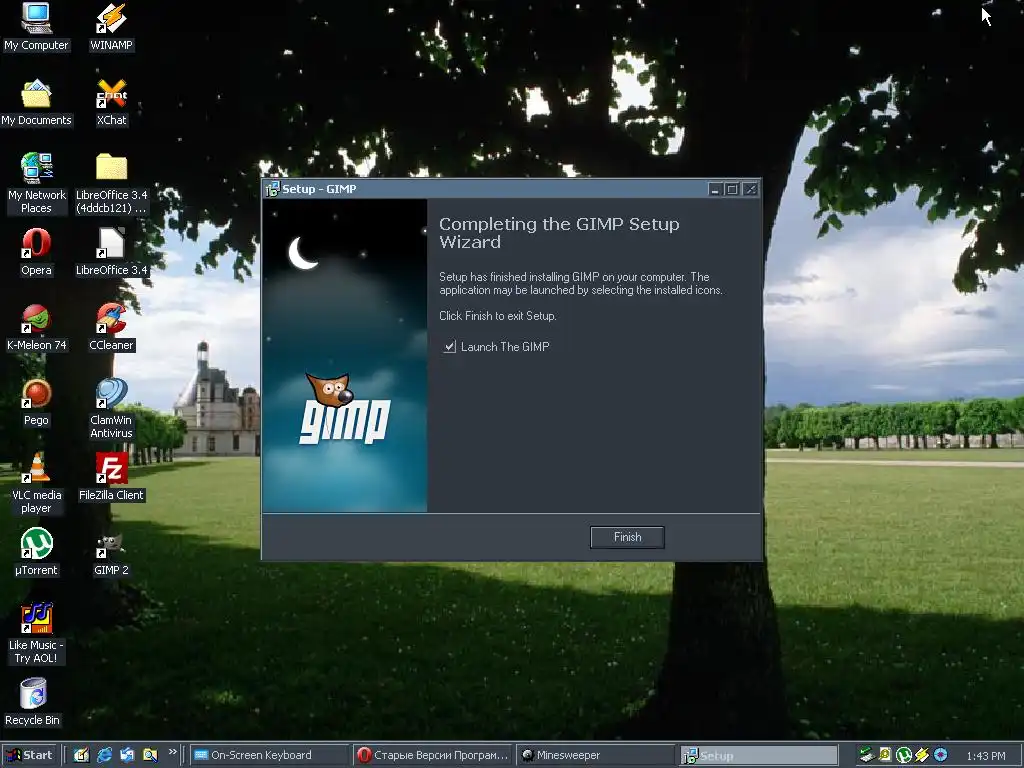
Task: Select the µTorrent desktop shortcut
Action: (36, 552)
